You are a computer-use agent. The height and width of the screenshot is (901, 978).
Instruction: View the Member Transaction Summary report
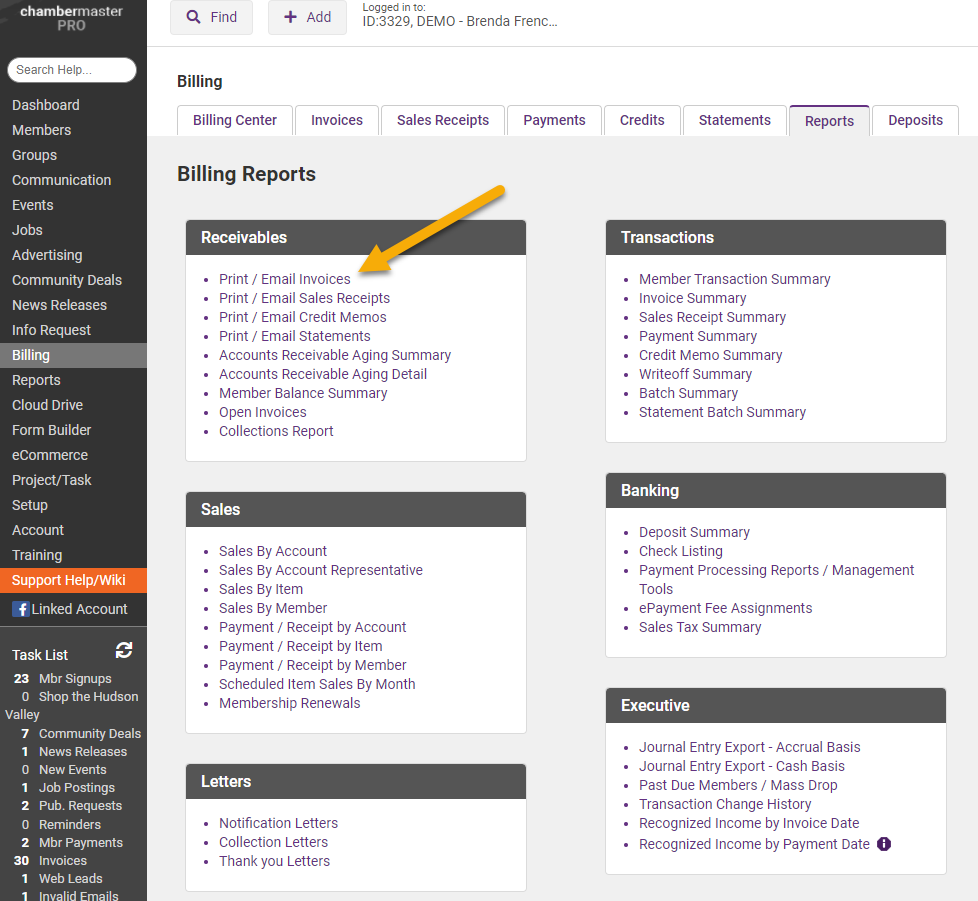coord(735,279)
